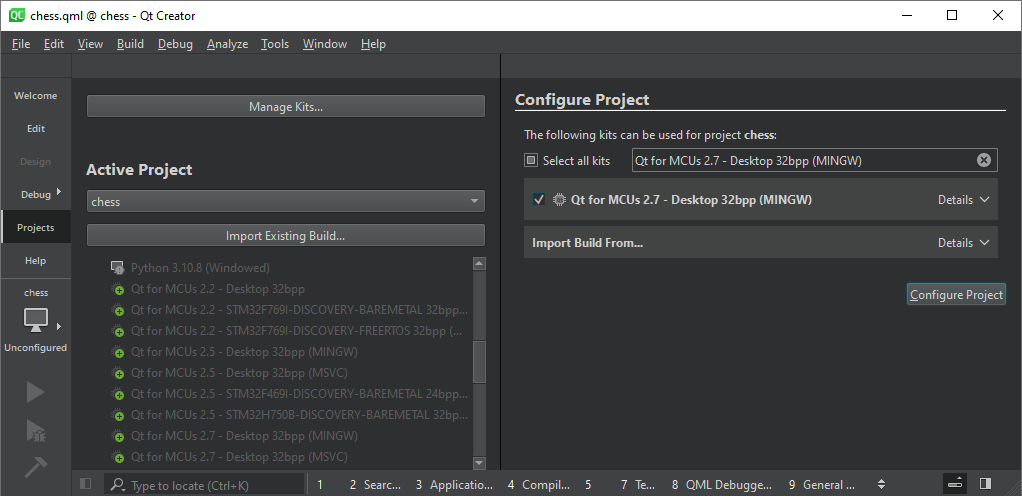The width and height of the screenshot is (1022, 496).
Task: Toggle the right sidebar icon in status bar
Action: pyautogui.click(x=985, y=484)
